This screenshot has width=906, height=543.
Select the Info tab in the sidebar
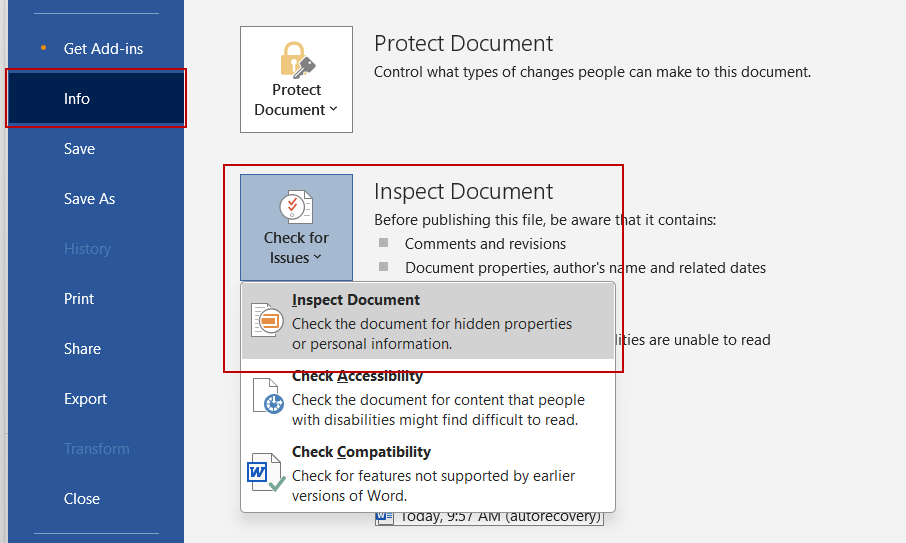77,99
